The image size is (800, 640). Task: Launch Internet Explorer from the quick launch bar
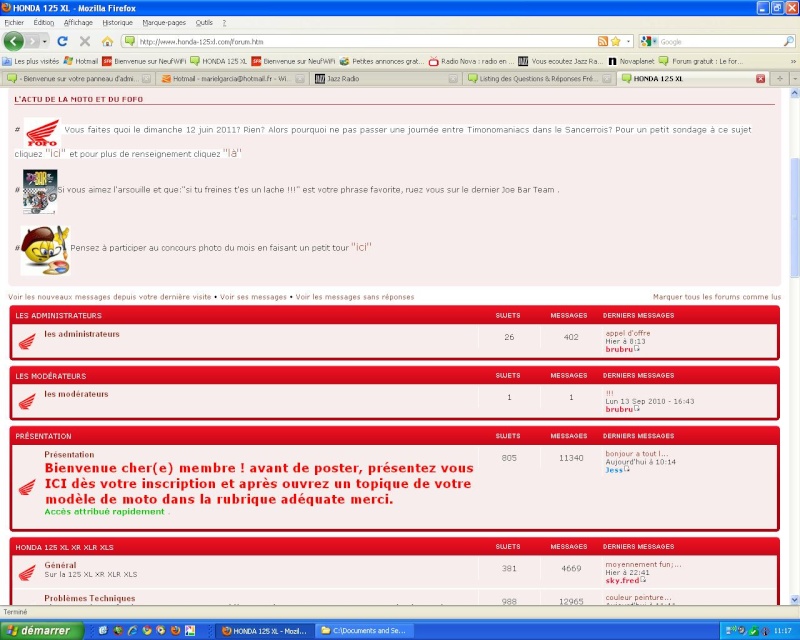coord(133,630)
